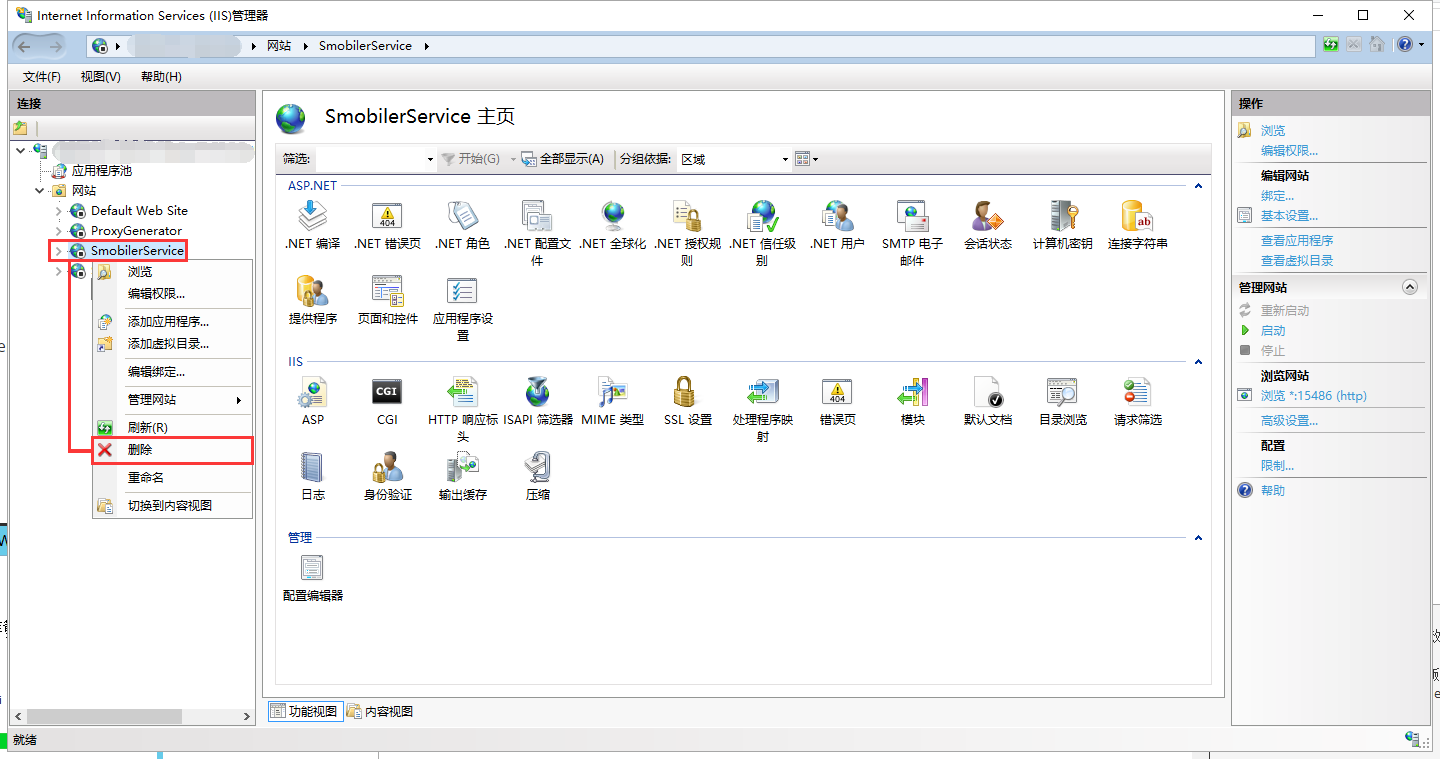Open the CGI feature icon
Viewport: 1440px width, 759px height.
387,401
